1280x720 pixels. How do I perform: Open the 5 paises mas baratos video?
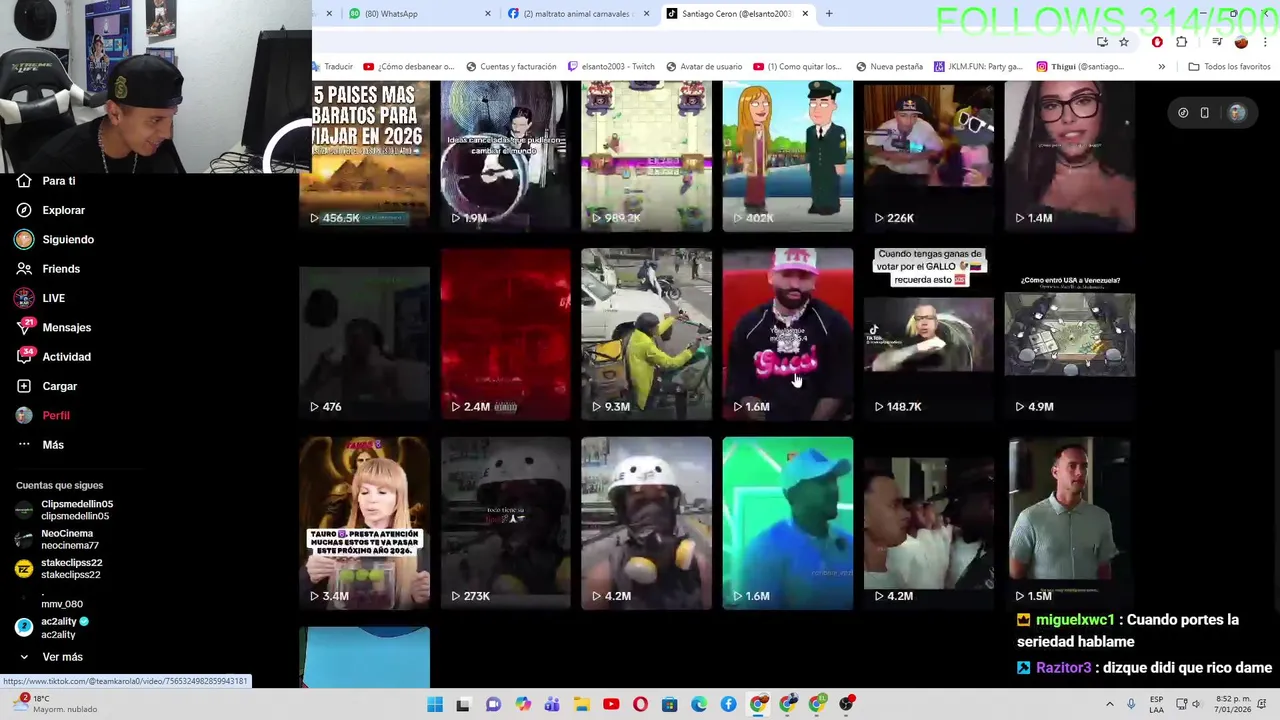[x=364, y=157]
